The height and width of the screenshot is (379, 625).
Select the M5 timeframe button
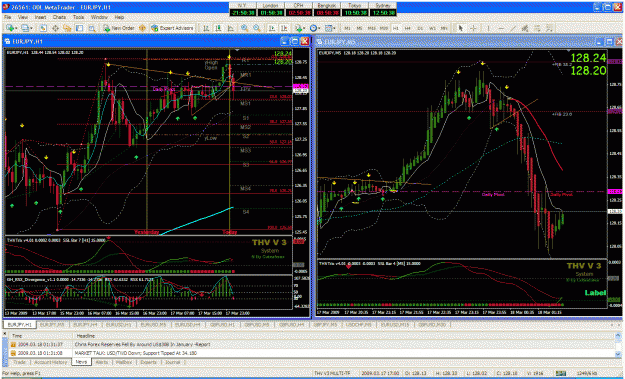tap(360, 28)
